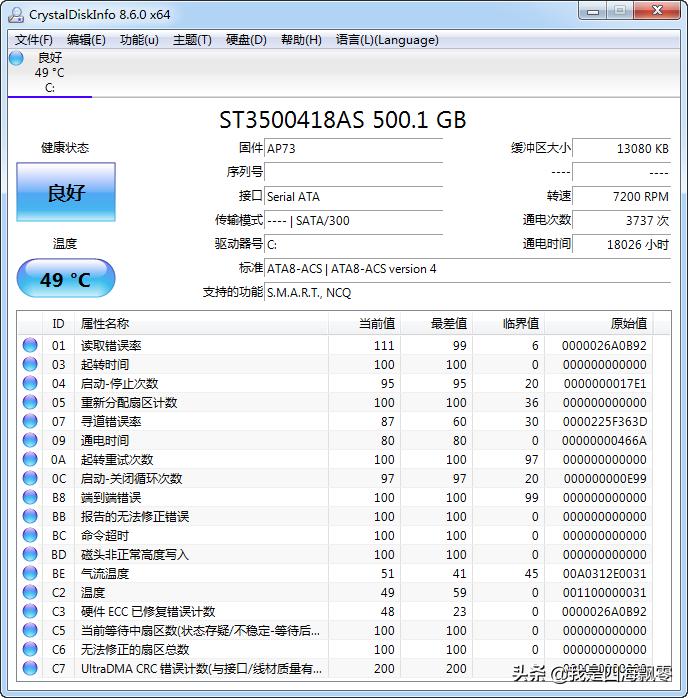Click status orb for BD 磁头非正常高度写入
Image resolution: width=688 pixels, height=698 pixels.
(30, 554)
